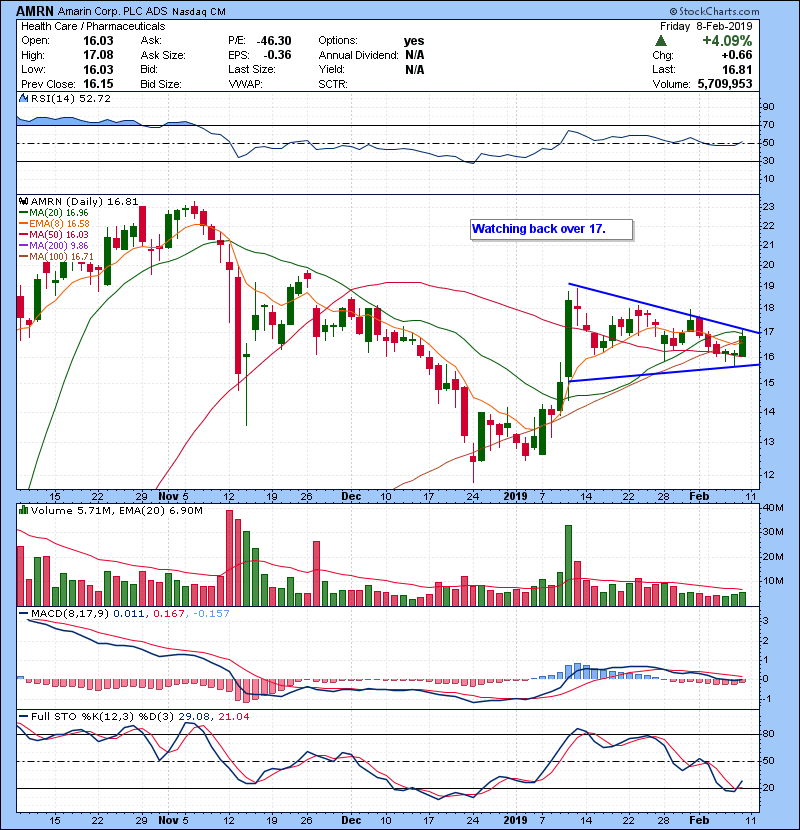Click the 'RSI(14) 52.72' indicator label

(x=71, y=98)
